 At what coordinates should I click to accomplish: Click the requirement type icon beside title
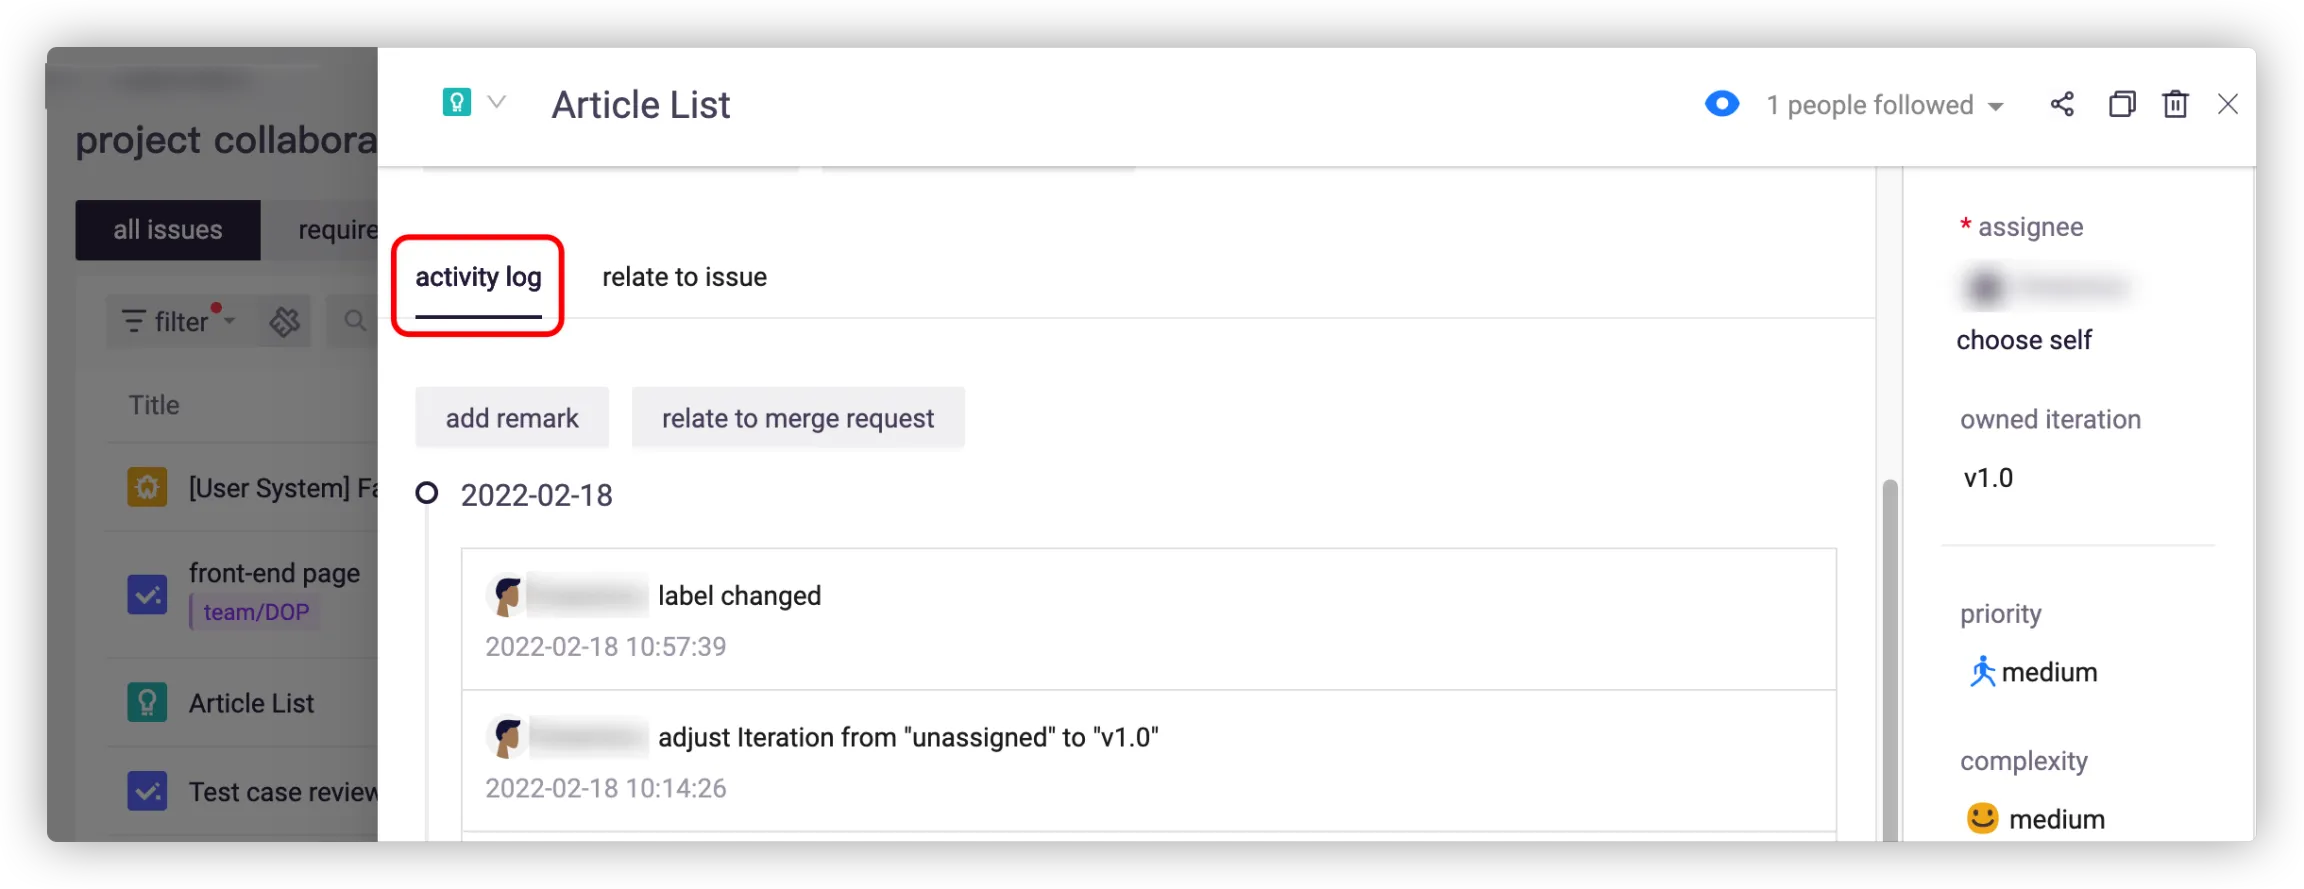[457, 102]
